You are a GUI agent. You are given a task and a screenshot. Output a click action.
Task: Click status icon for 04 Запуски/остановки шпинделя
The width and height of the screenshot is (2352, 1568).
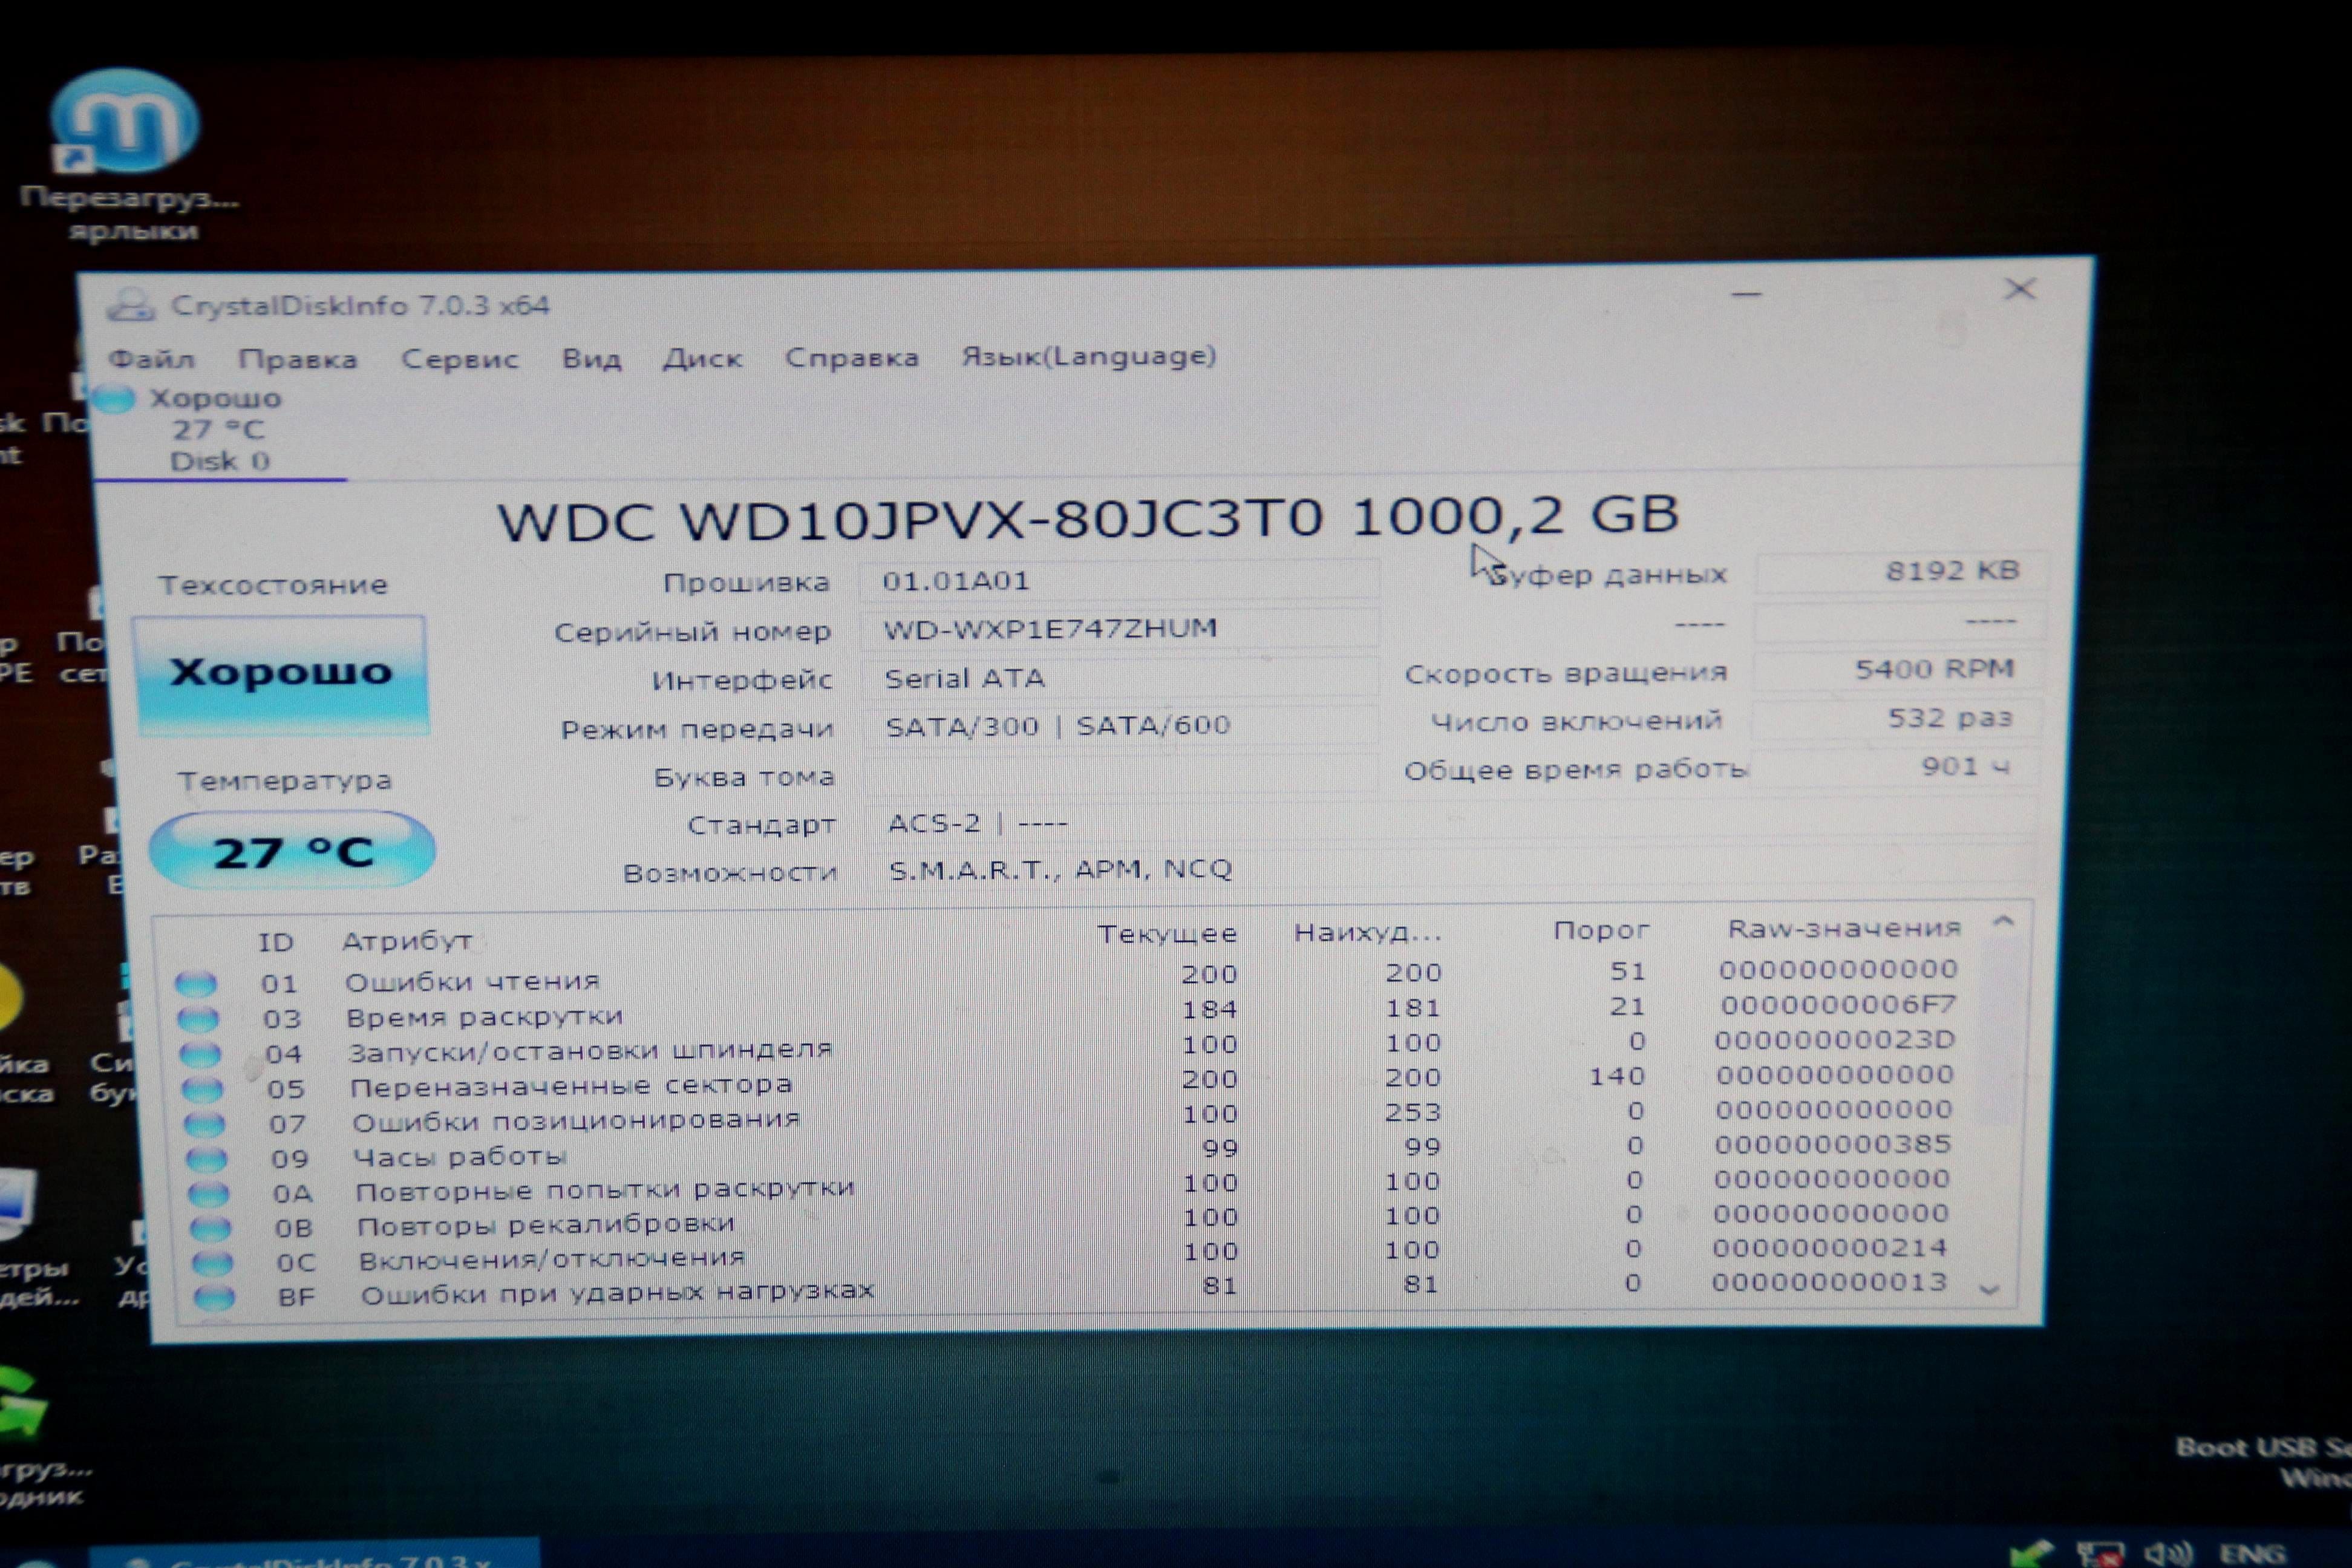point(200,1054)
